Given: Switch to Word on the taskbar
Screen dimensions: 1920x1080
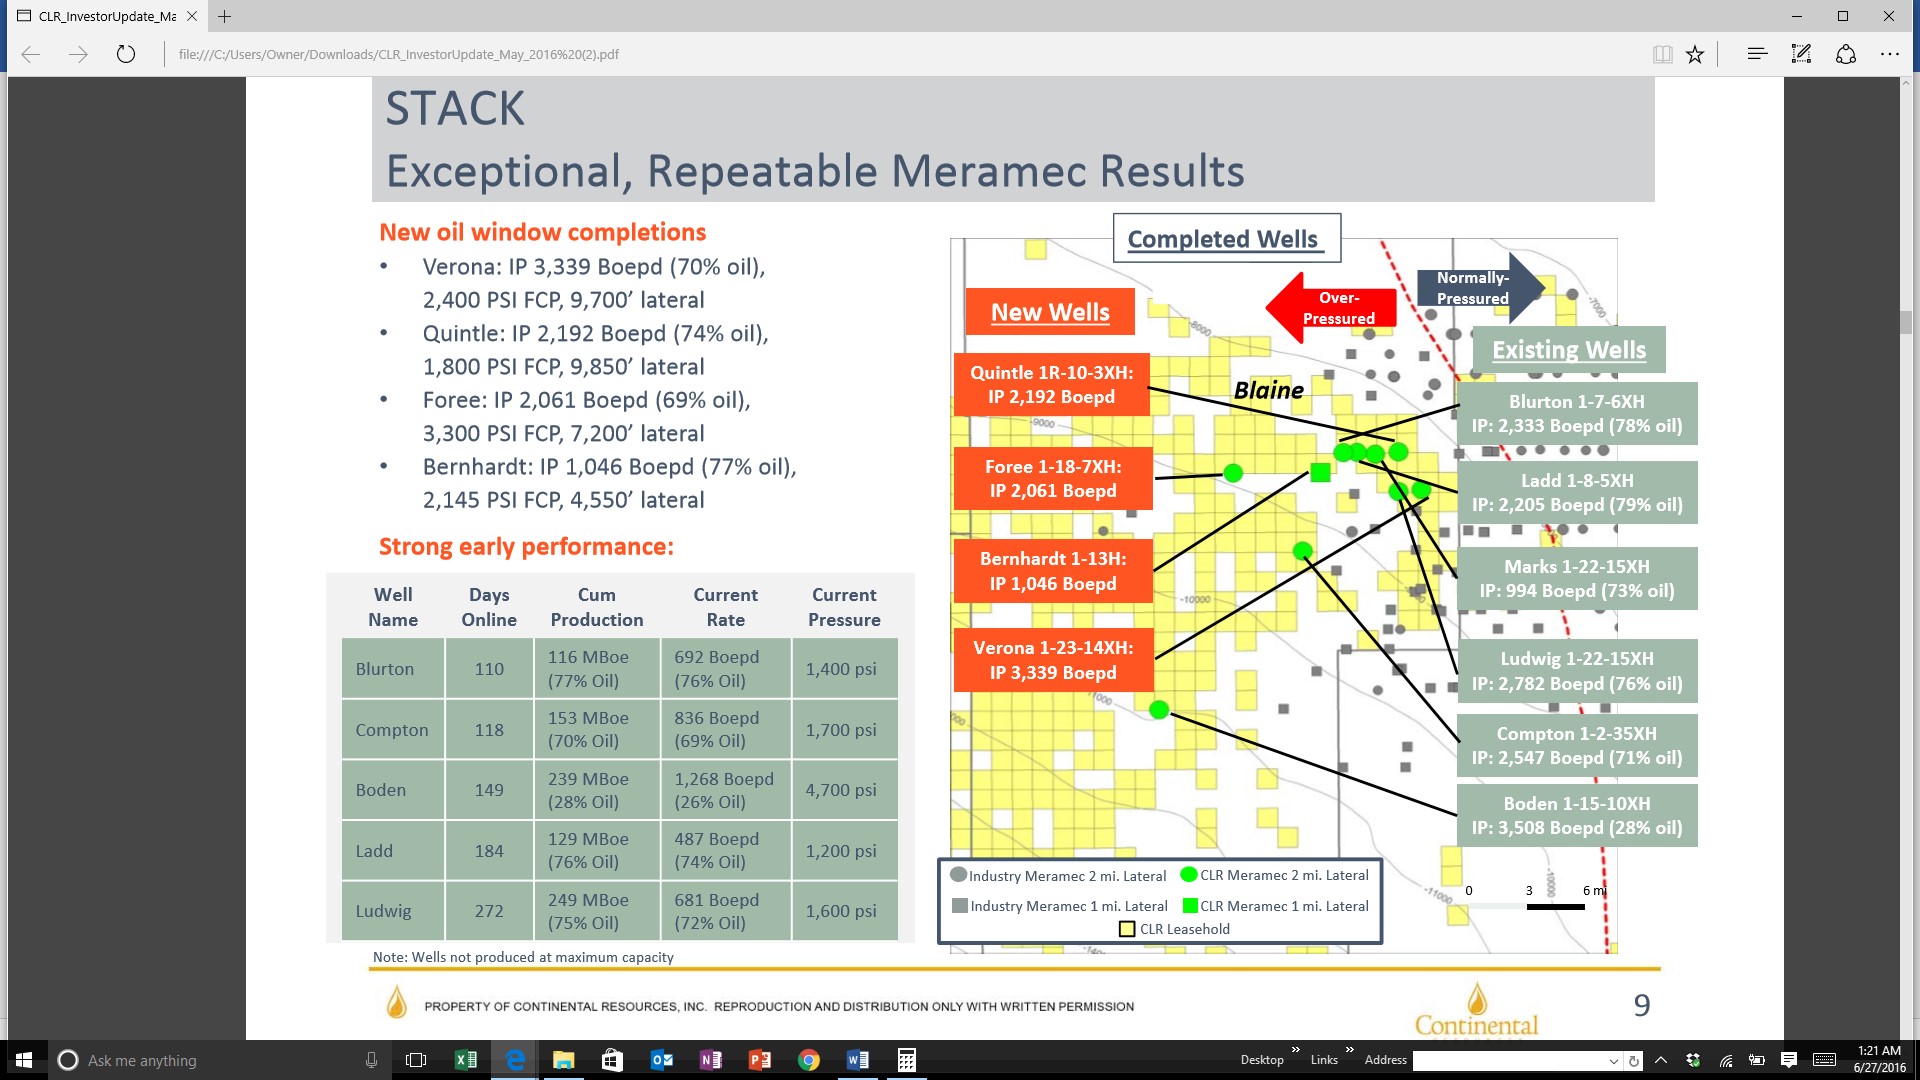Looking at the screenshot, I should point(857,1060).
